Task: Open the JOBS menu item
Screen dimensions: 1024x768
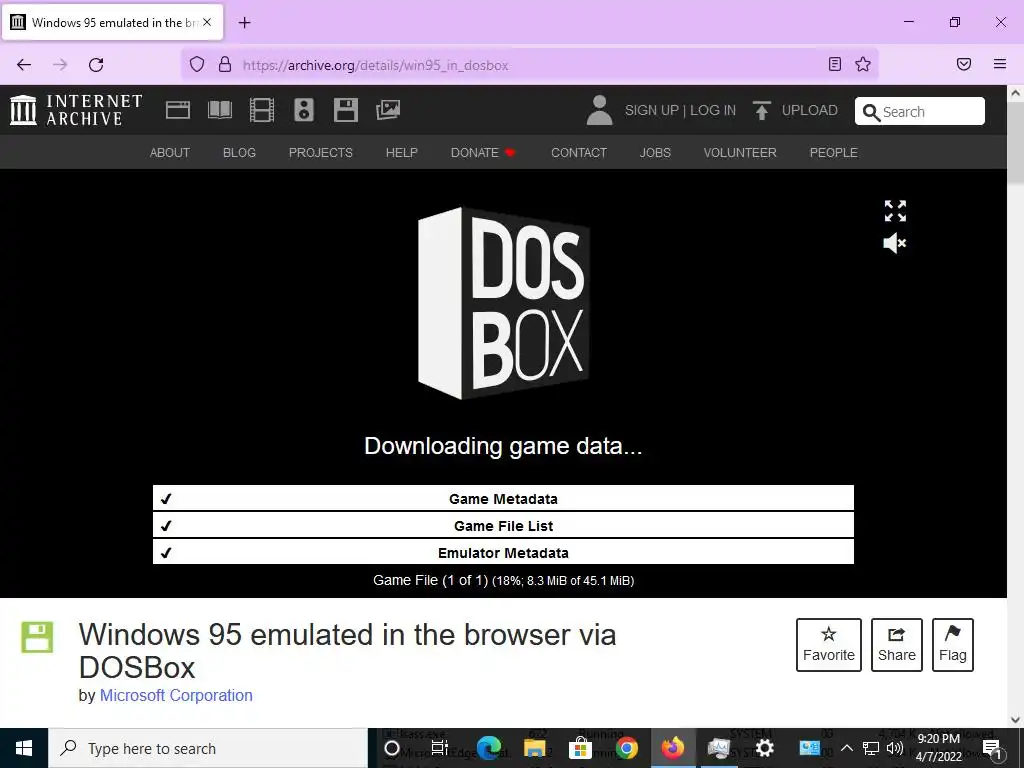Action: tap(655, 153)
